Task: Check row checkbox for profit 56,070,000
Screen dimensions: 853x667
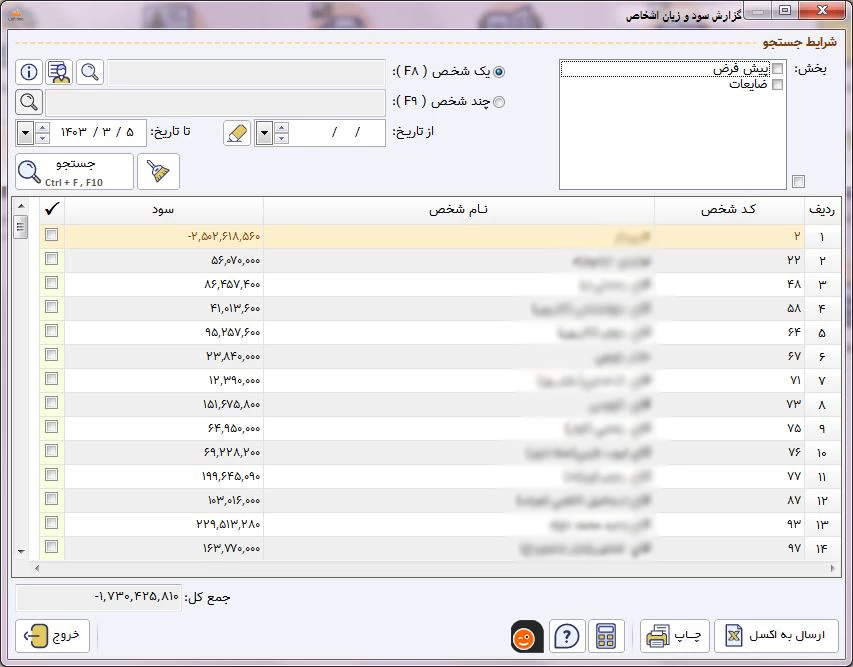Action: [x=52, y=258]
